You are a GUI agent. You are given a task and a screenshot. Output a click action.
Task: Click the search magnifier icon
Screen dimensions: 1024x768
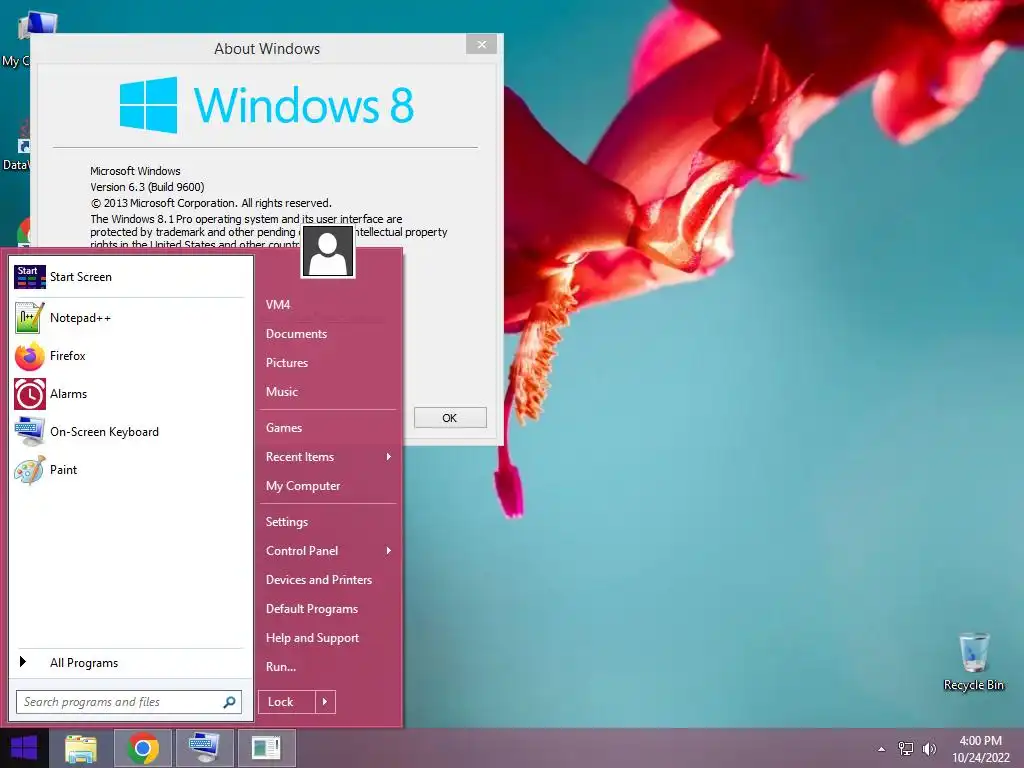pyautogui.click(x=229, y=702)
